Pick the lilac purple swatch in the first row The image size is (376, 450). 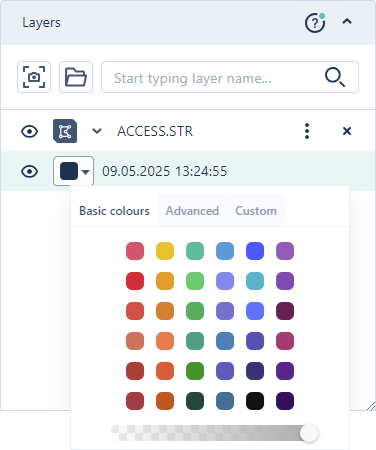pyautogui.click(x=285, y=251)
